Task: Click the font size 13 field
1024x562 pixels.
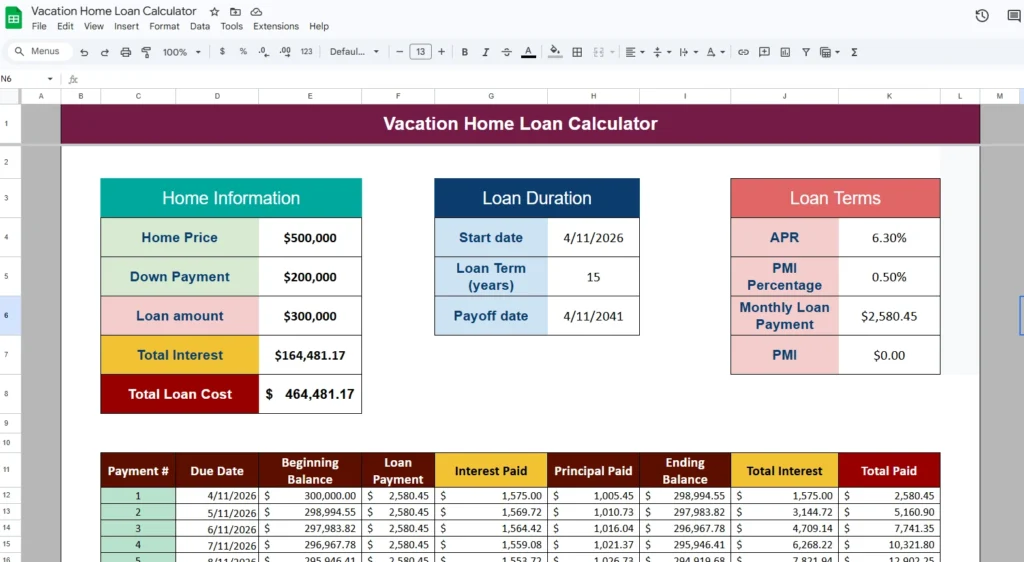Action: [421, 52]
